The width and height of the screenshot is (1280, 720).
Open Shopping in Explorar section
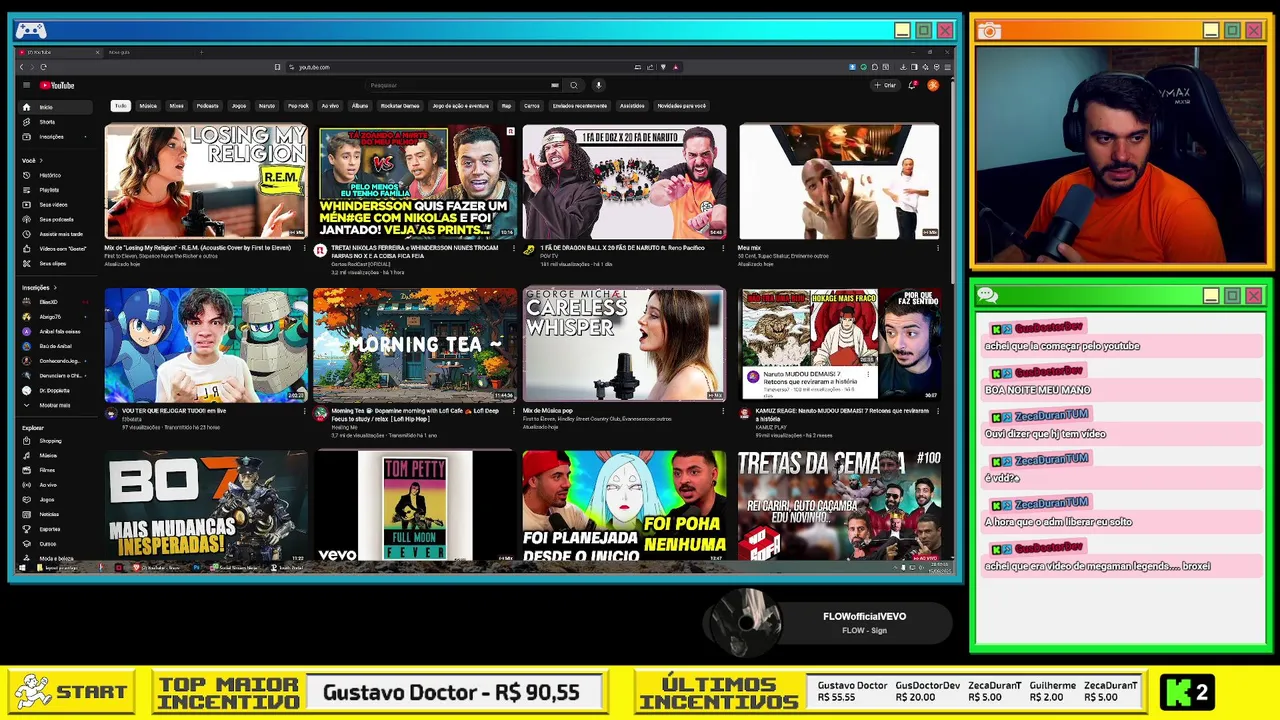(x=55, y=441)
